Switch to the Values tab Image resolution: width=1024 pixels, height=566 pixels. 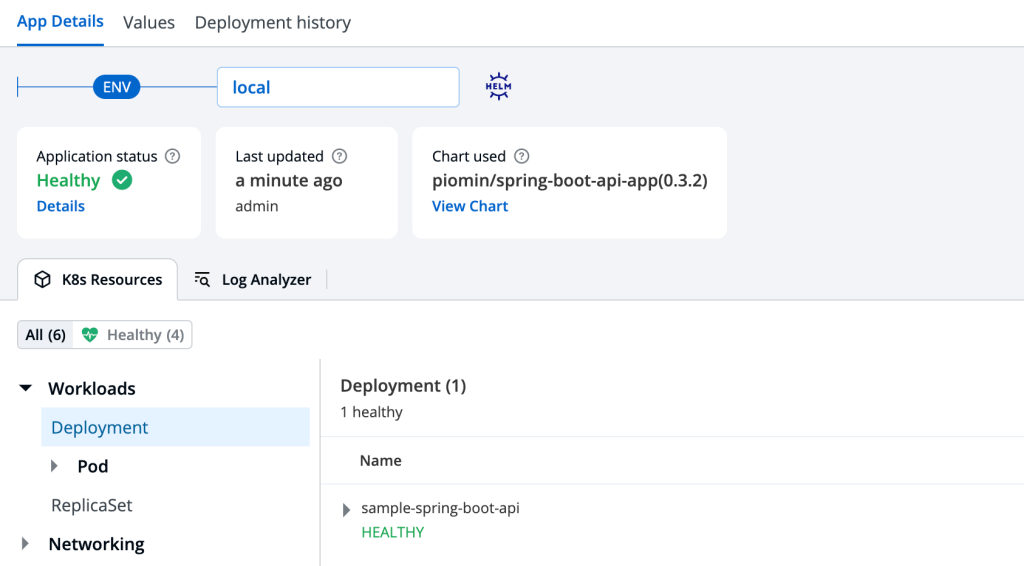pyautogui.click(x=149, y=22)
